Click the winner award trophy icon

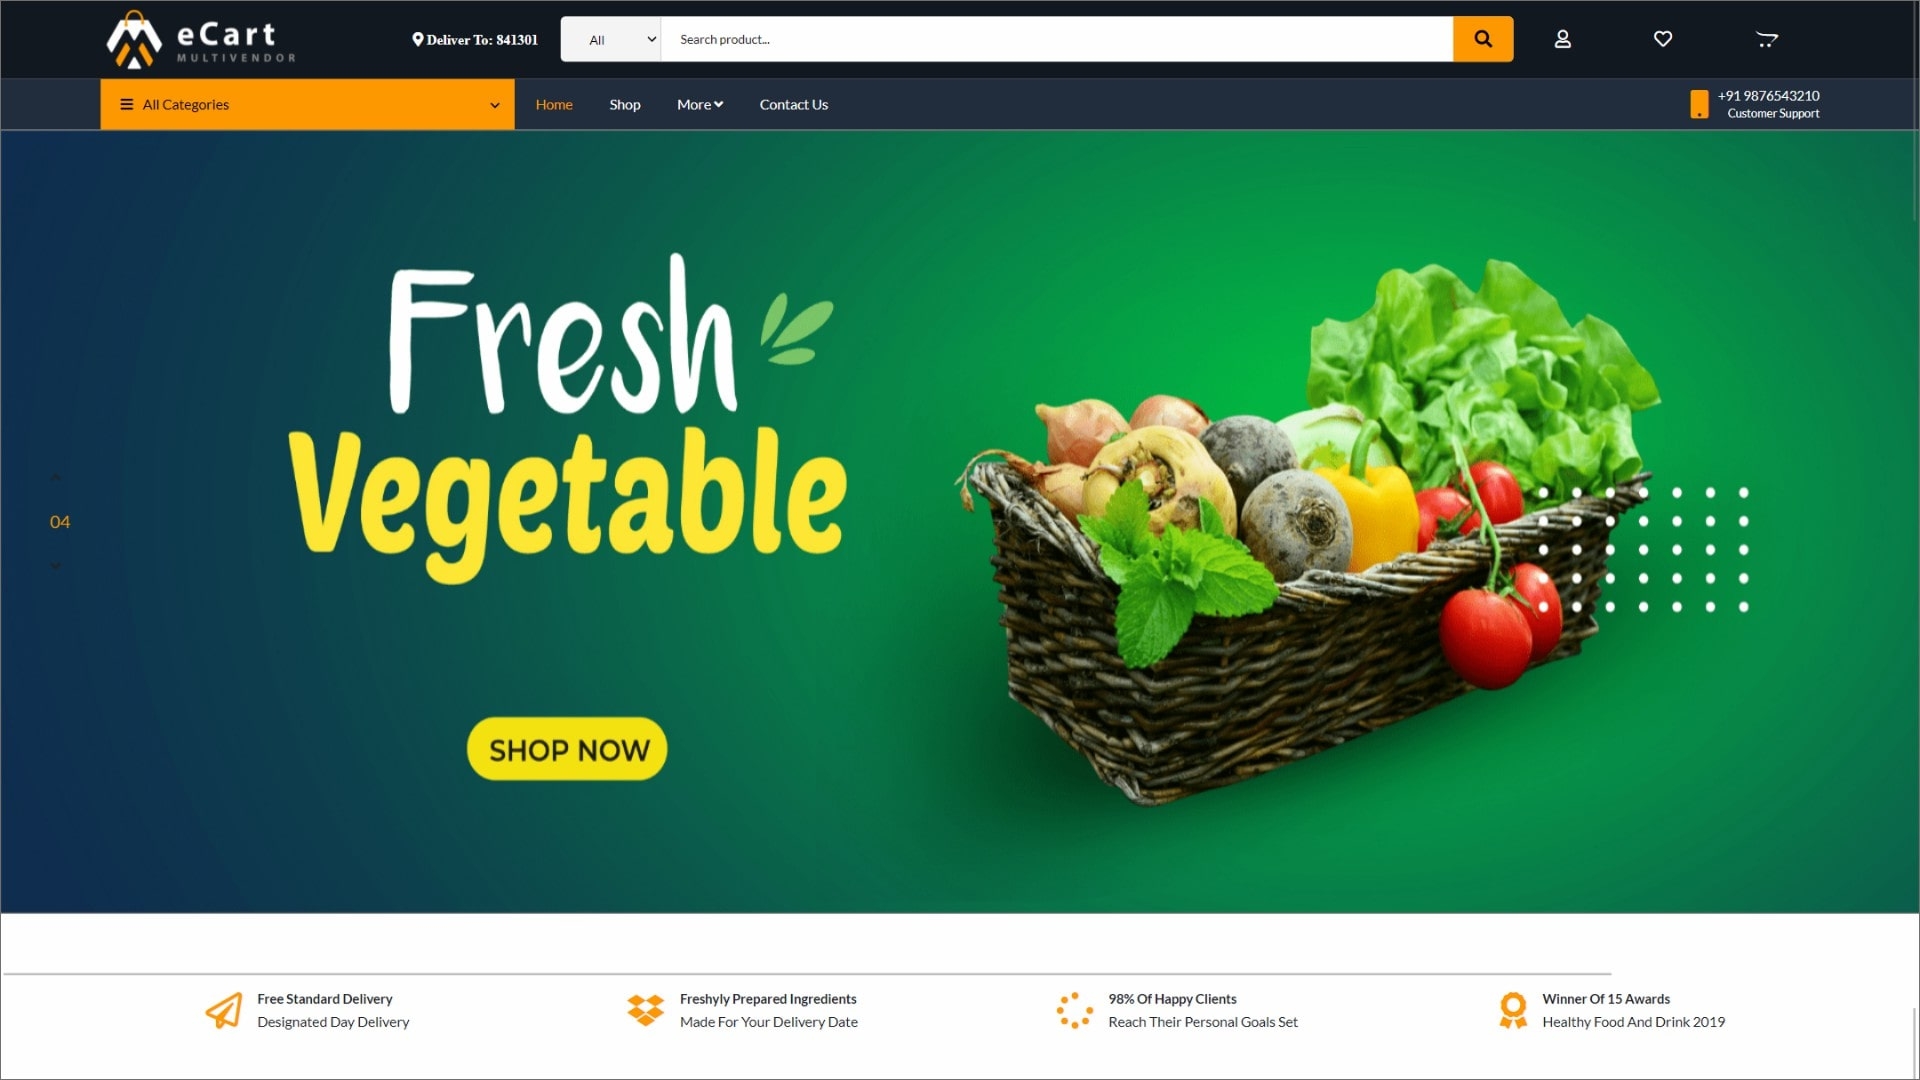[1514, 1009]
